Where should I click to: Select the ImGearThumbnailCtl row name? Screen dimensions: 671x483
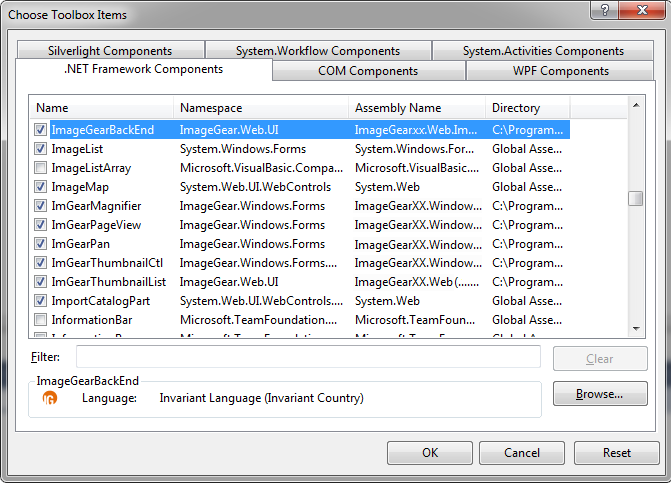pyautogui.click(x=107, y=263)
